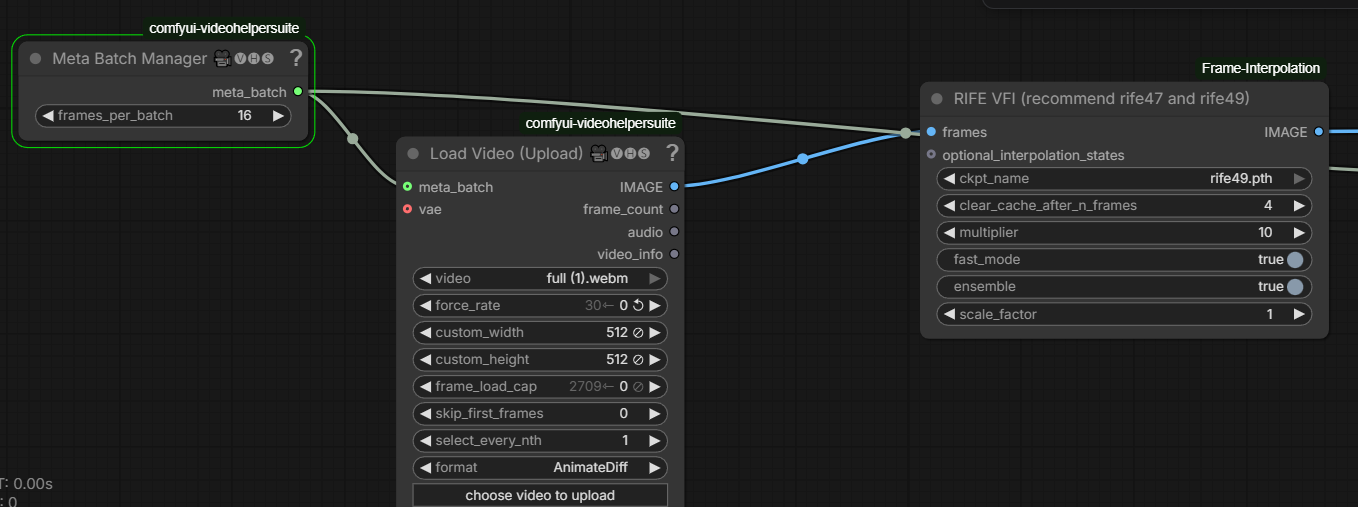Decrease force_rate with left arrow

coord(424,305)
